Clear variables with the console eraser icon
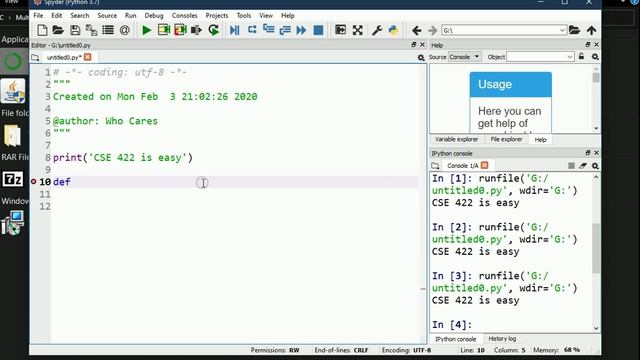Screen dimensions: 640x360 point(583,166)
